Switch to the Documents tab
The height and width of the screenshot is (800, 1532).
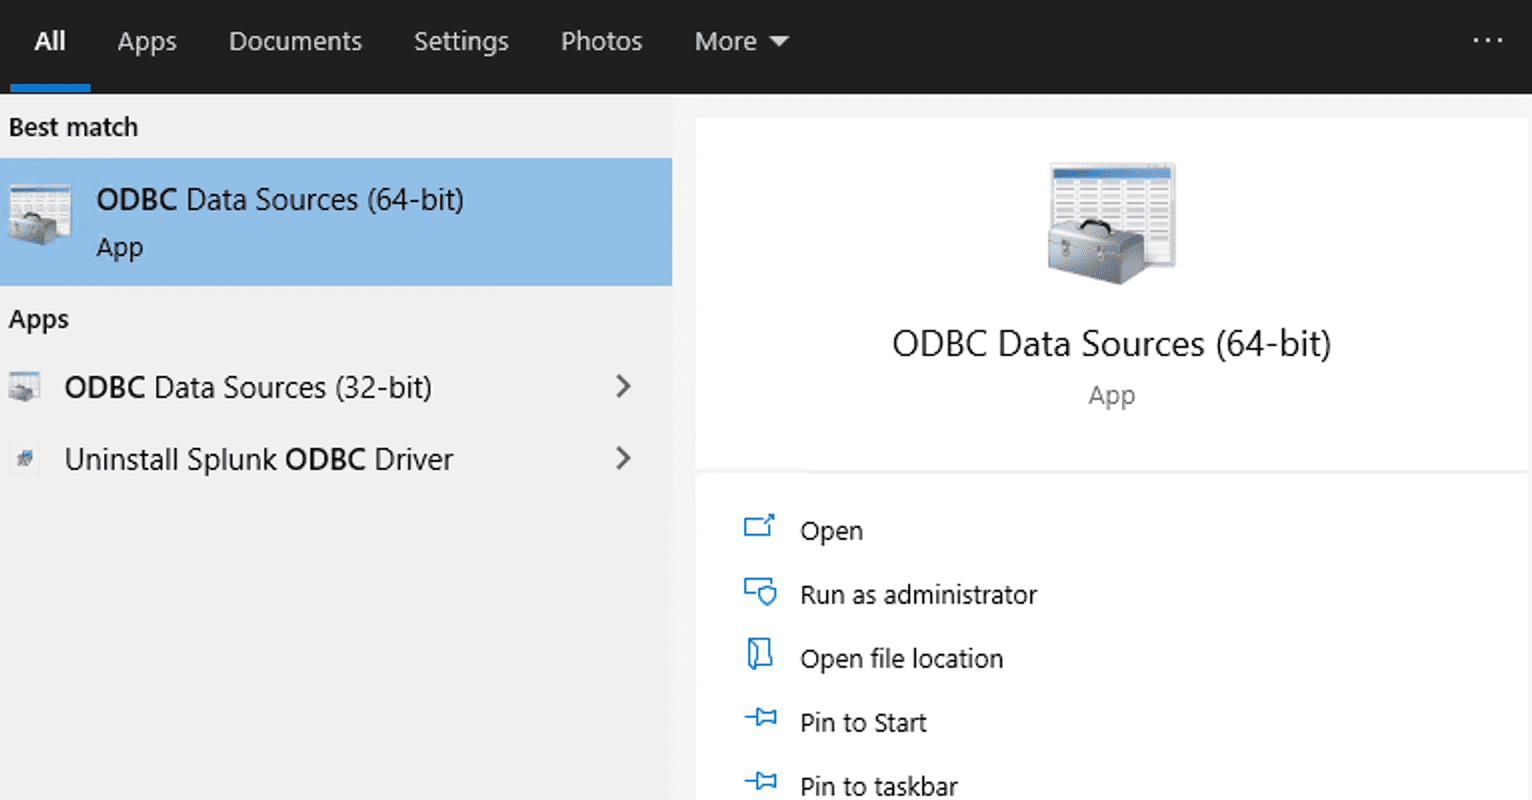[x=295, y=41]
